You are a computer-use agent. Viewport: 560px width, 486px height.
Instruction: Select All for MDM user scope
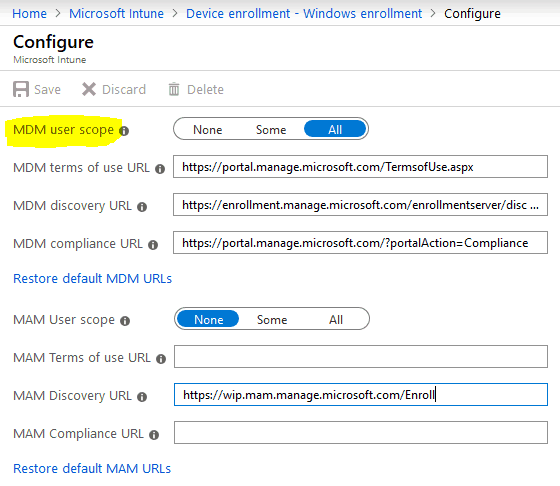coord(335,129)
